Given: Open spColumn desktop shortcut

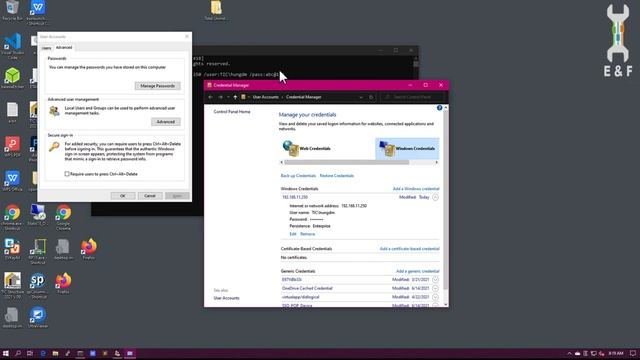Looking at the screenshot, I should pos(38,286).
